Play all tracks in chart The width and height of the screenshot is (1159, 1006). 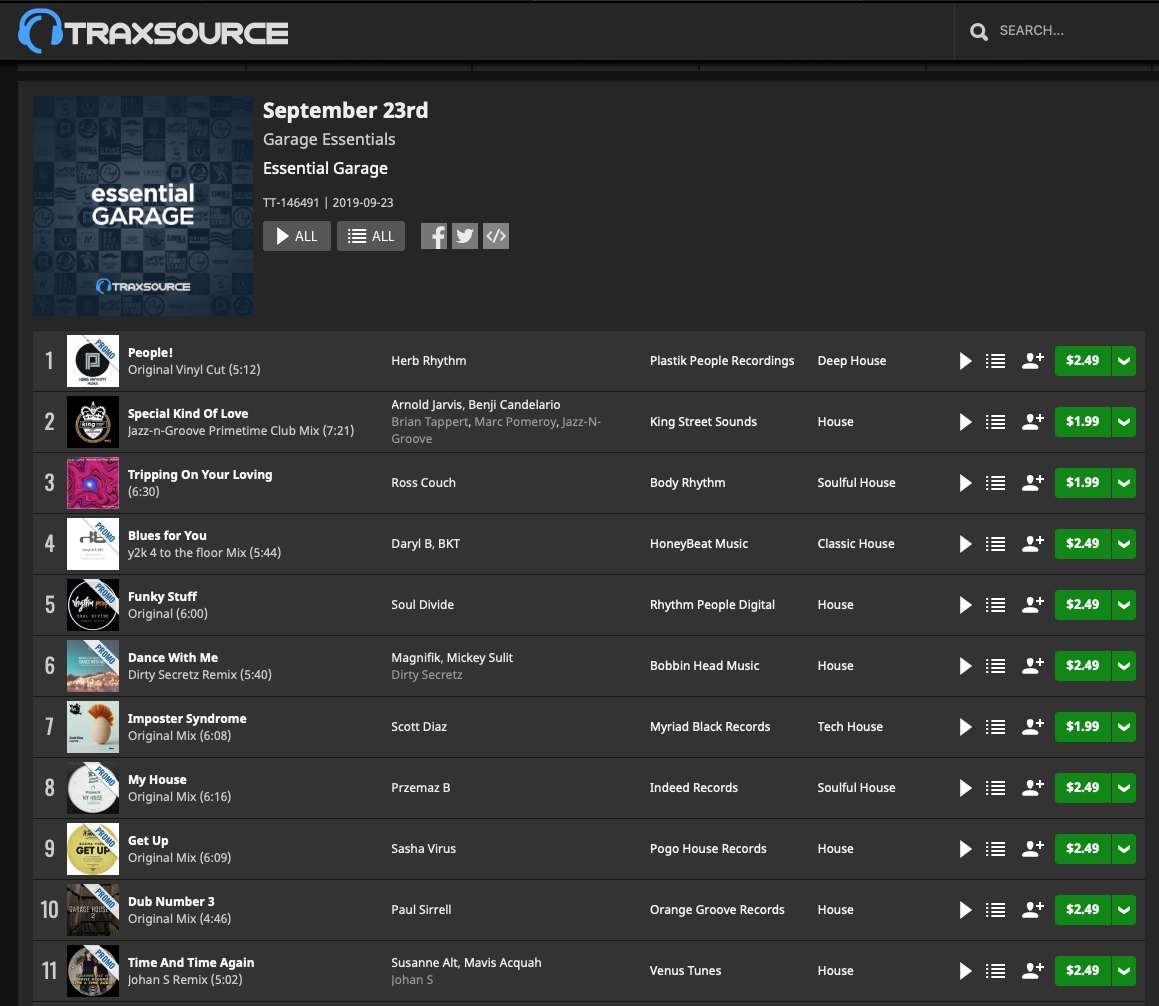click(296, 237)
